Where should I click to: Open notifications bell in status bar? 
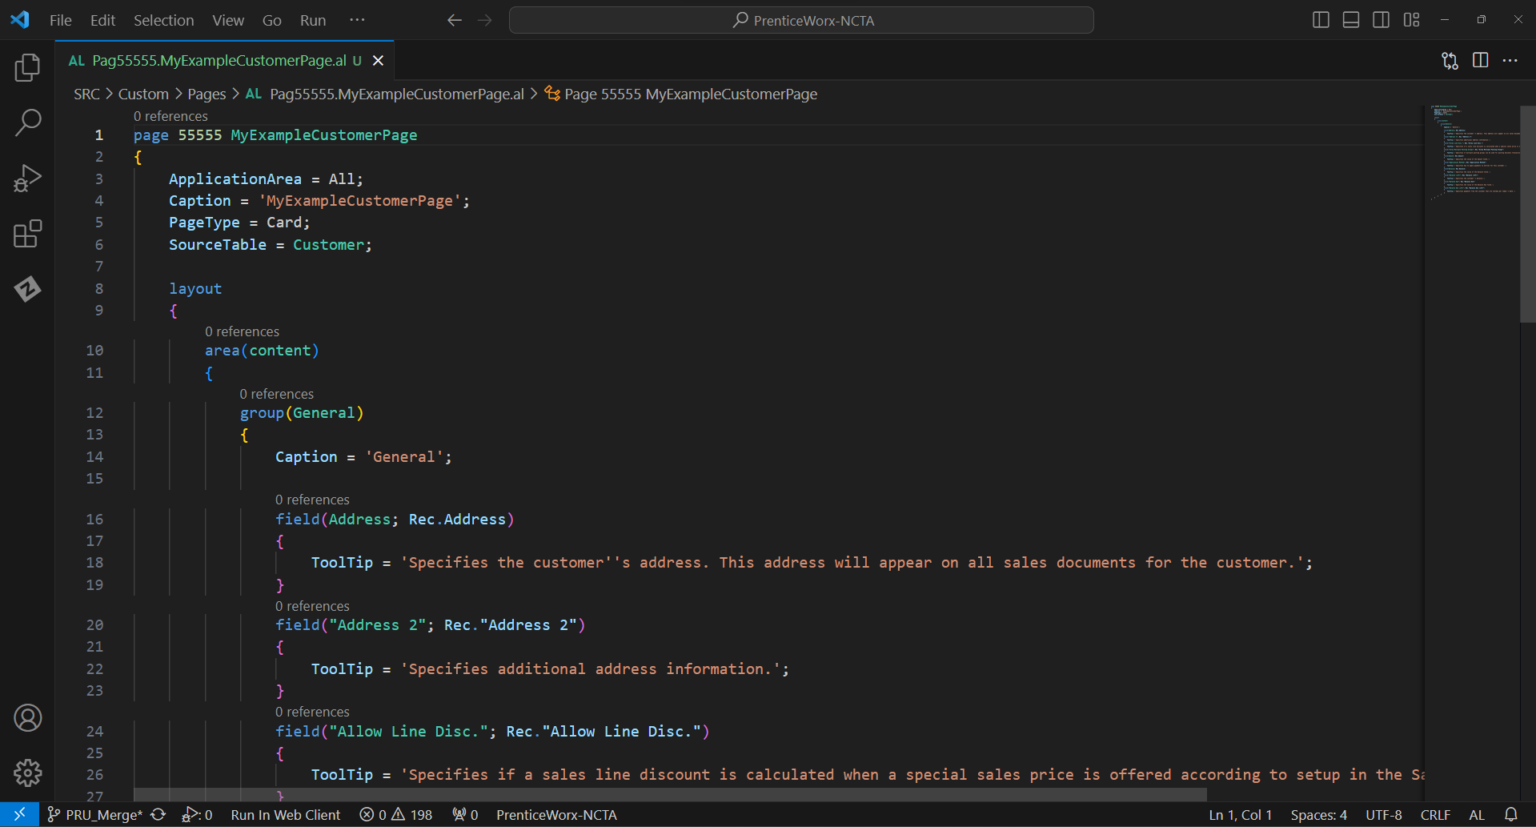coord(1510,814)
